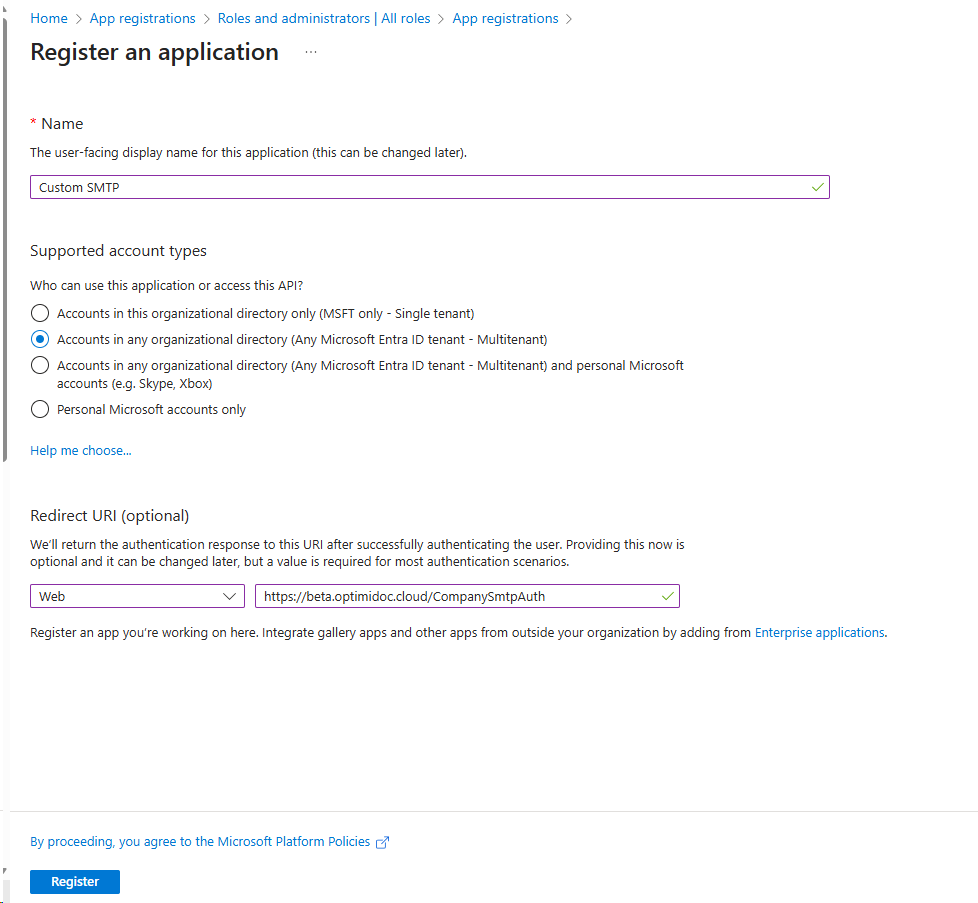Image resolution: width=978 pixels, height=903 pixels.
Task: Open the Web platform type dropdown
Action: pos(137,596)
